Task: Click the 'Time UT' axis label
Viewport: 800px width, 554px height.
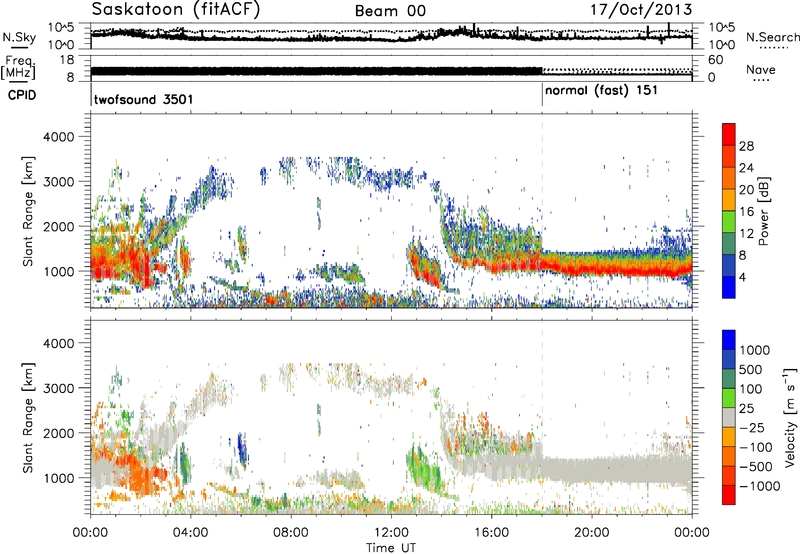Action: (x=391, y=547)
